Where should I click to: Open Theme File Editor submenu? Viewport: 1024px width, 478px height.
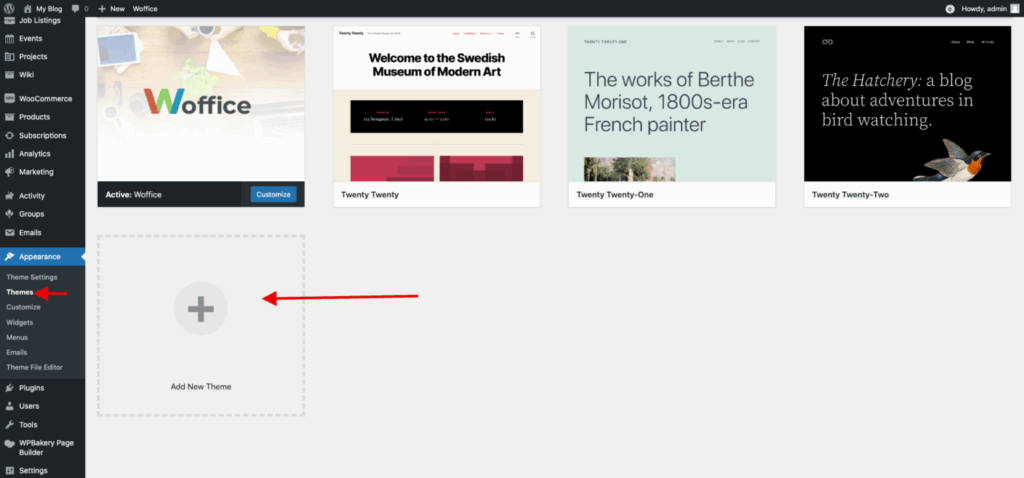click(x=35, y=367)
